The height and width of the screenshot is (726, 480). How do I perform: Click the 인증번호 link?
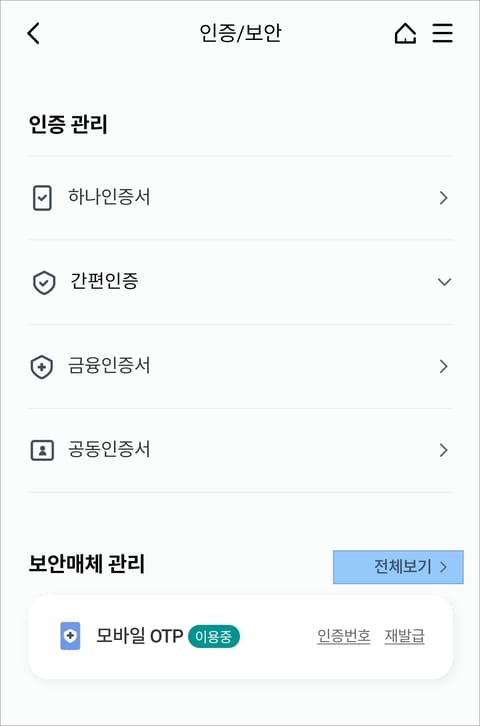[344, 636]
